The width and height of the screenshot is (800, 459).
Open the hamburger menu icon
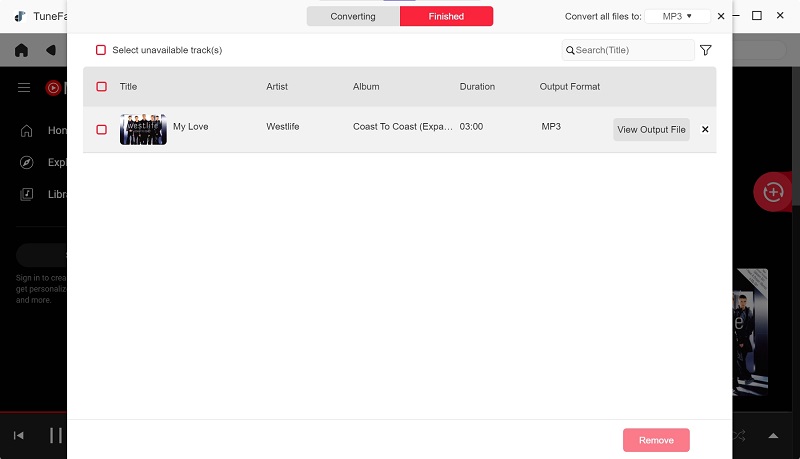24,88
